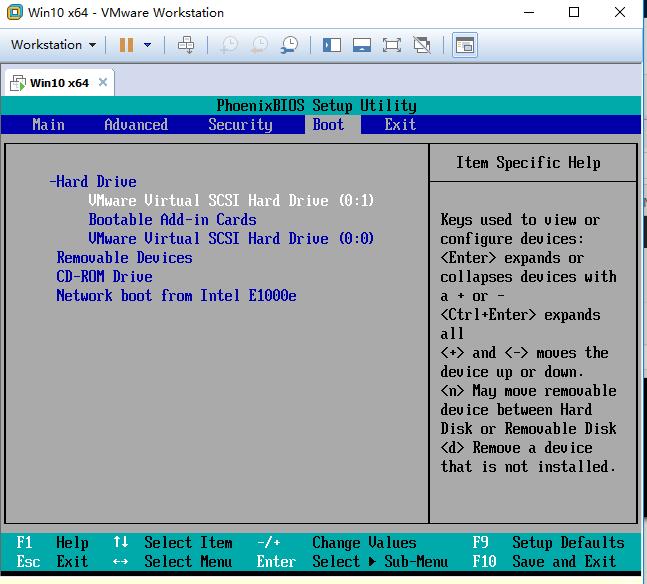The width and height of the screenshot is (647, 584).
Task: Select the Boot BIOS menu
Action: pos(328,124)
